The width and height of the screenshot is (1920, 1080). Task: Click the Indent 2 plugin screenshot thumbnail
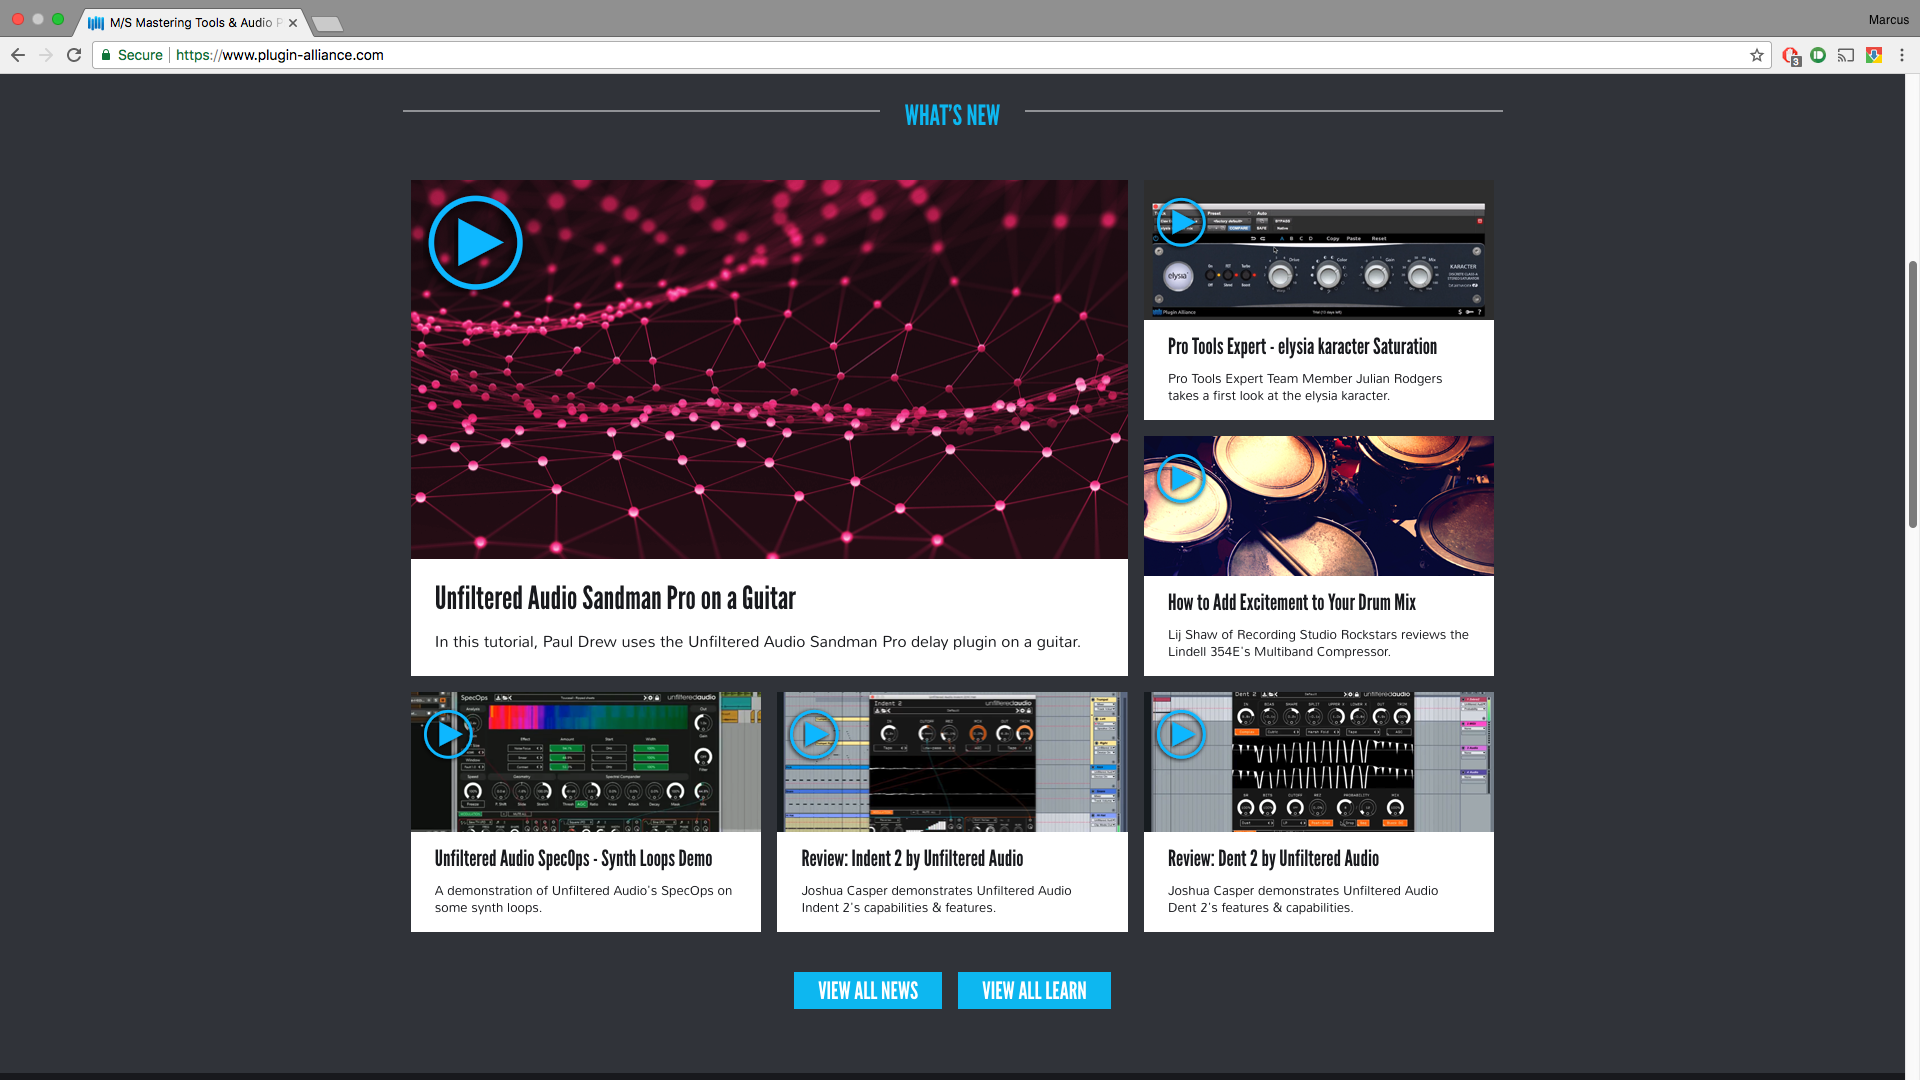click(x=952, y=762)
